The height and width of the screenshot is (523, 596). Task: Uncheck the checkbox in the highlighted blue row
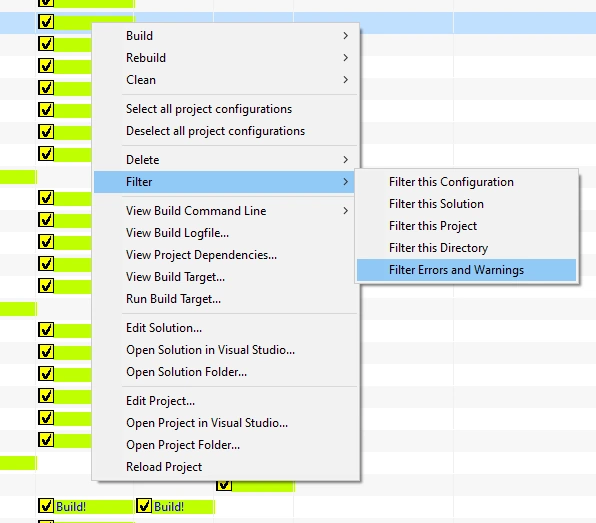tap(46, 22)
